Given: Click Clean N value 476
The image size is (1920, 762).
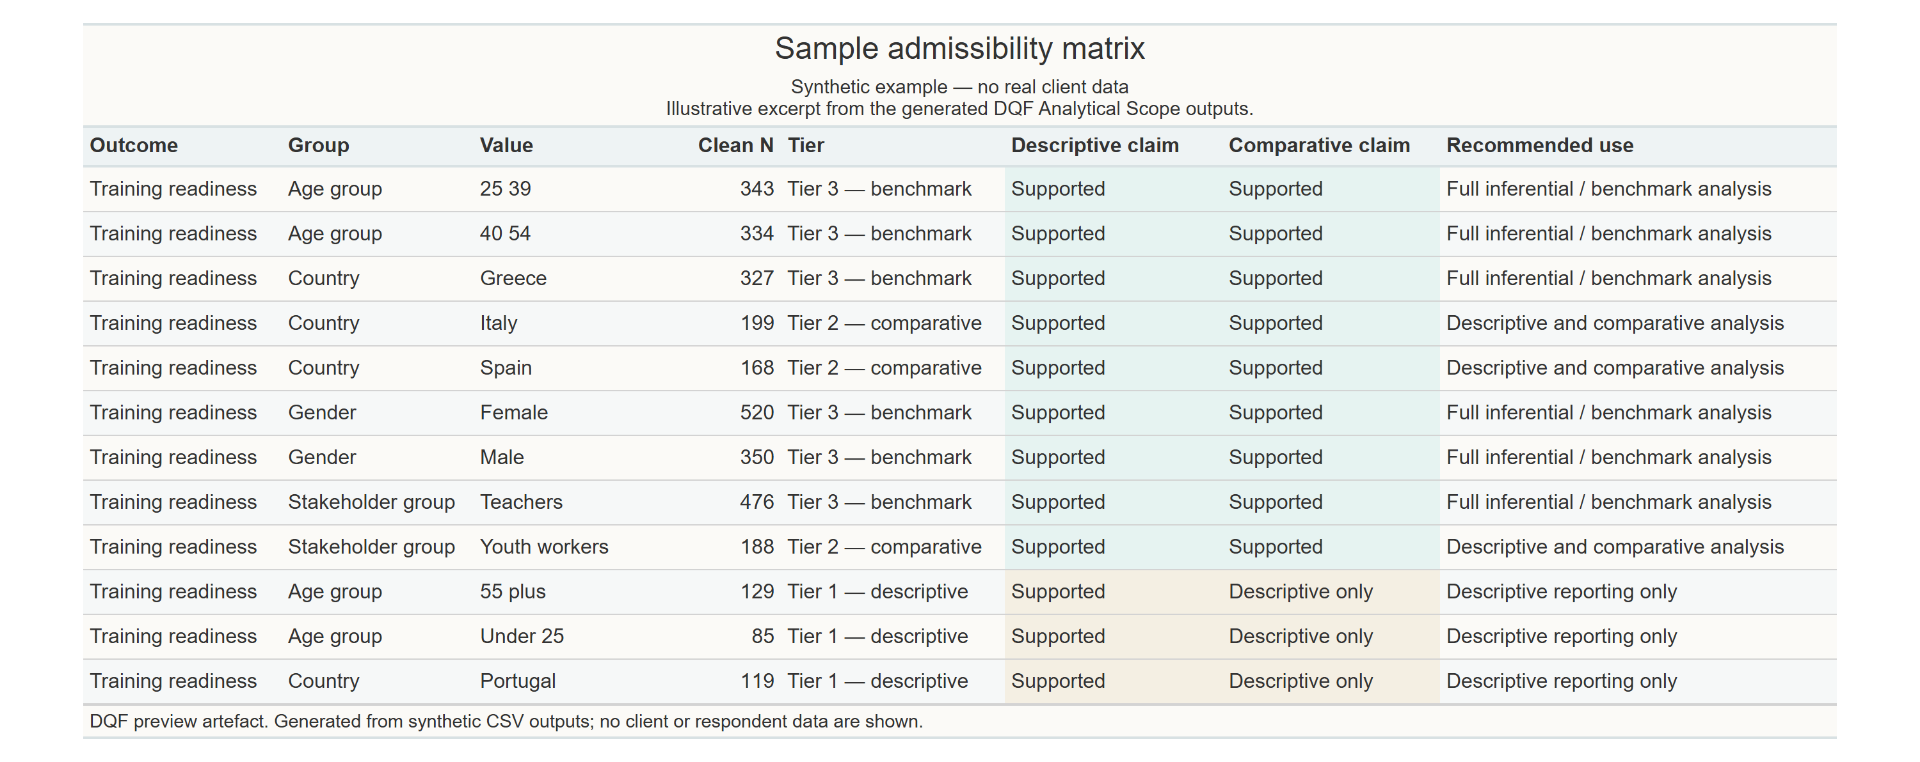Looking at the screenshot, I should point(757,502).
